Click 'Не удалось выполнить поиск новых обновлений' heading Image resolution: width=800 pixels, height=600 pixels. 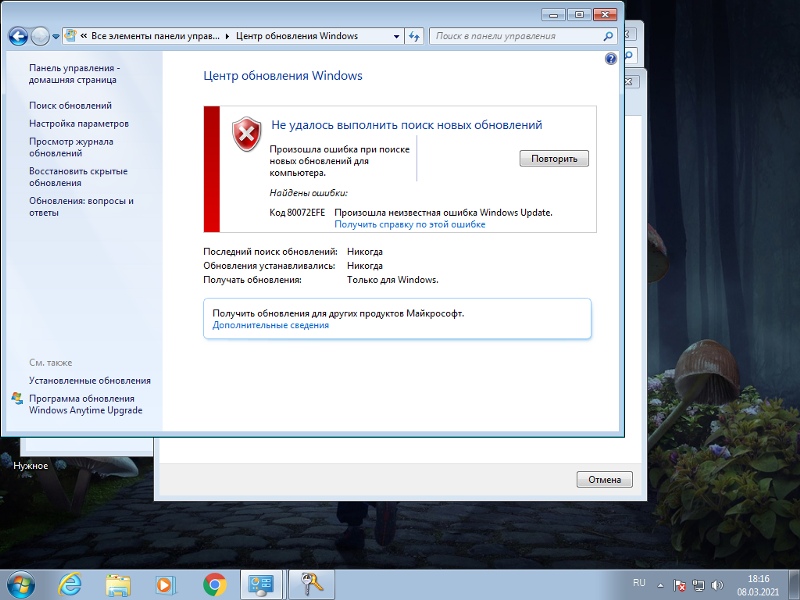407,125
